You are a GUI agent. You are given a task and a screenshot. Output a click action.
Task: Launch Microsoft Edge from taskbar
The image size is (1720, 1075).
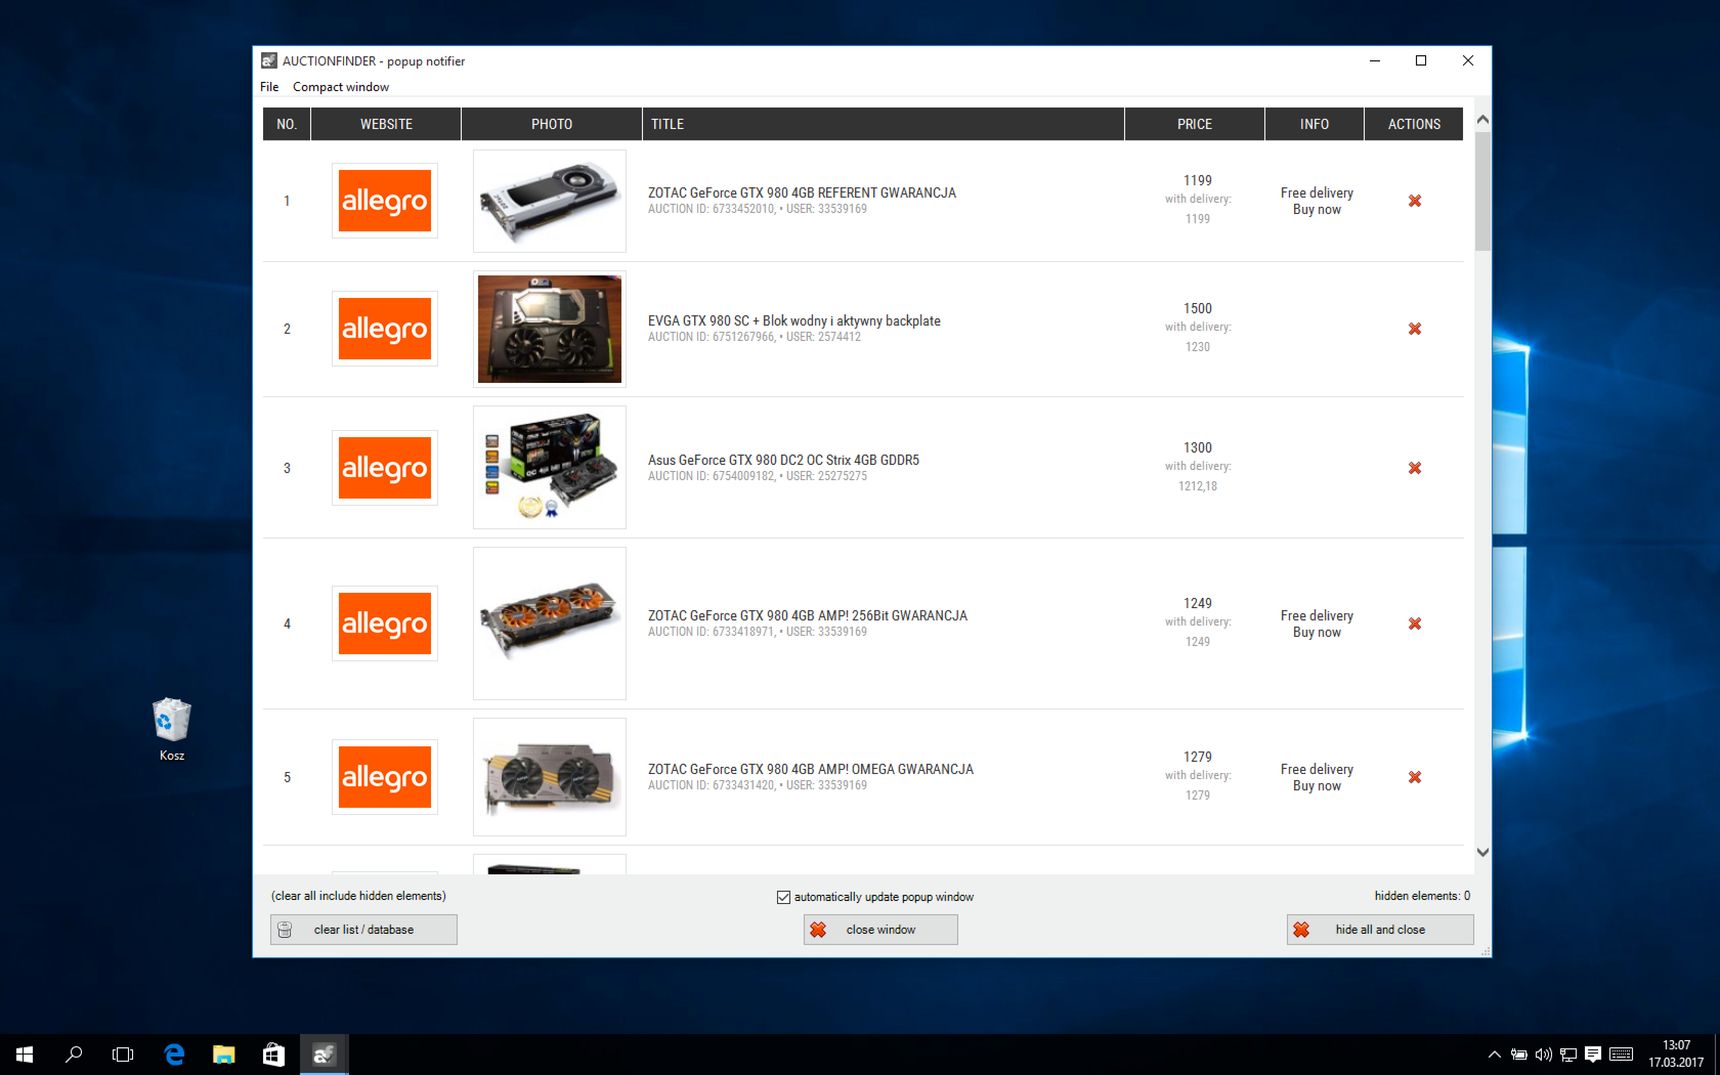(x=174, y=1054)
